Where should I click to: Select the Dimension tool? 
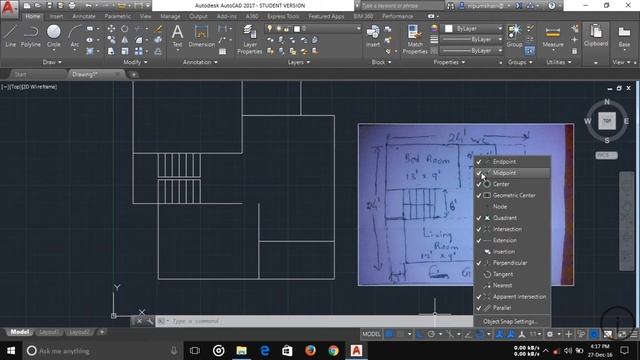(201, 36)
